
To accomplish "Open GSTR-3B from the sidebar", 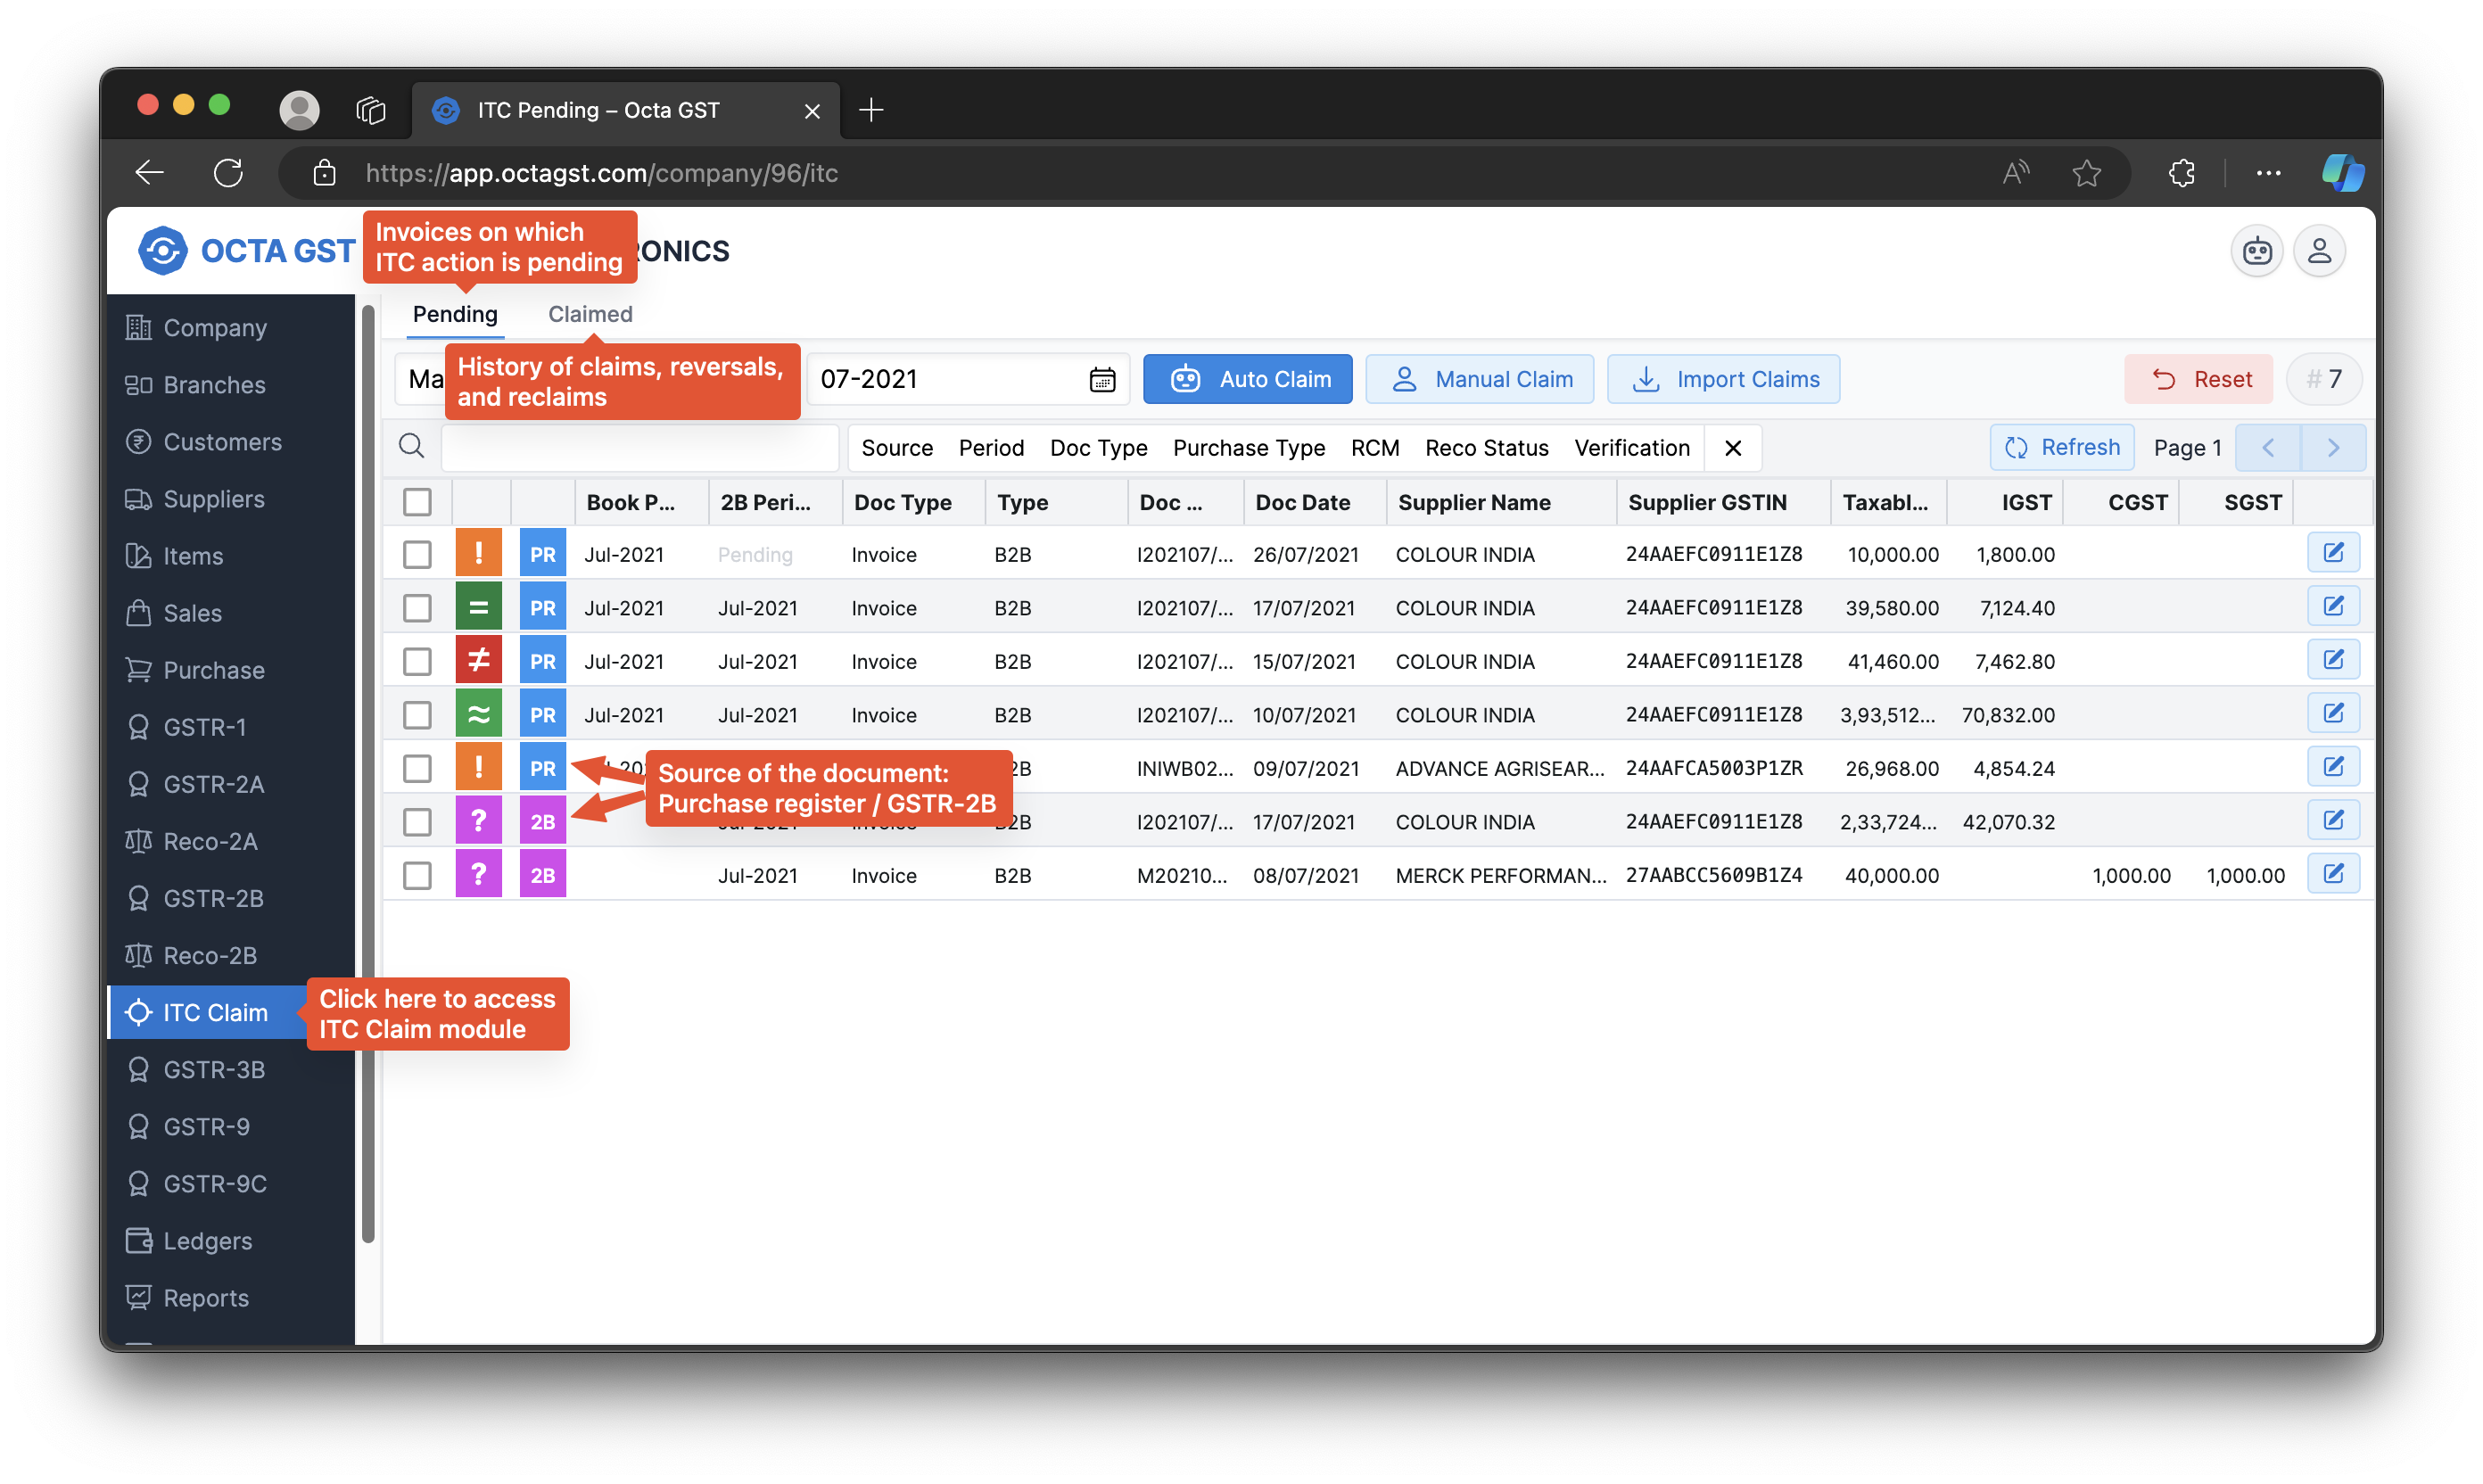I will coord(214,1069).
